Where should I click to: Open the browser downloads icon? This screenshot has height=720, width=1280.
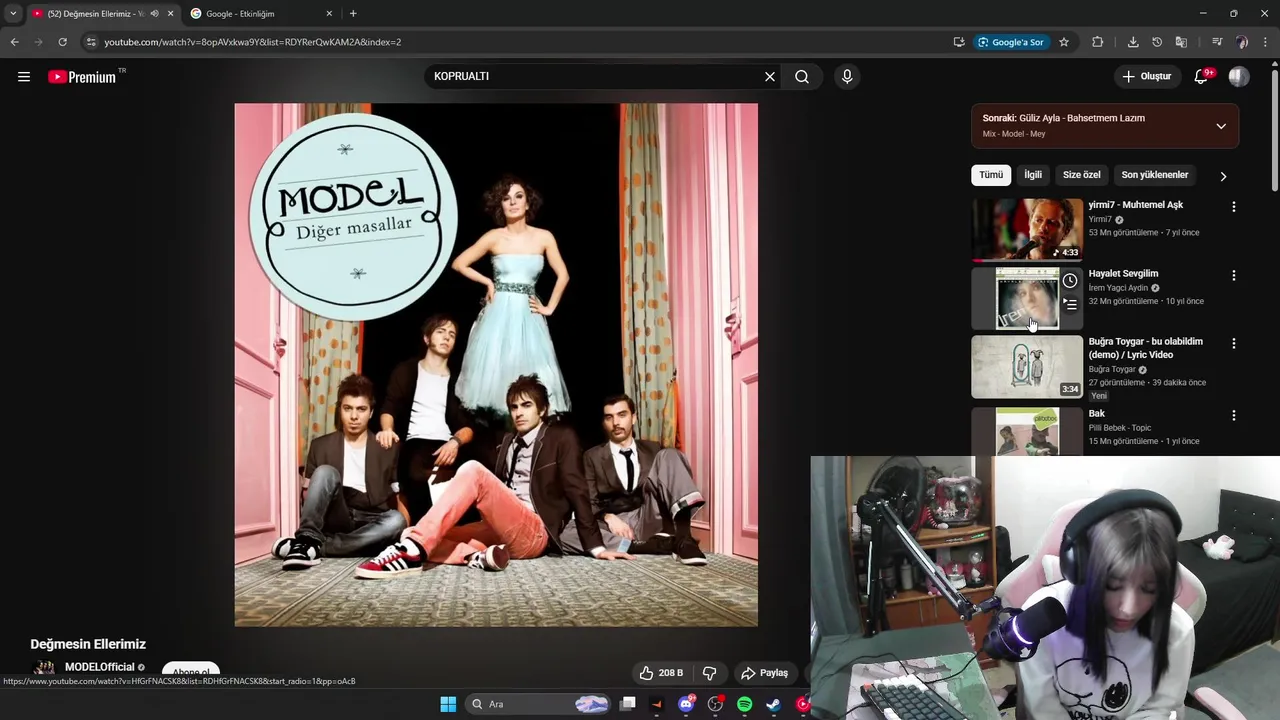(1133, 42)
